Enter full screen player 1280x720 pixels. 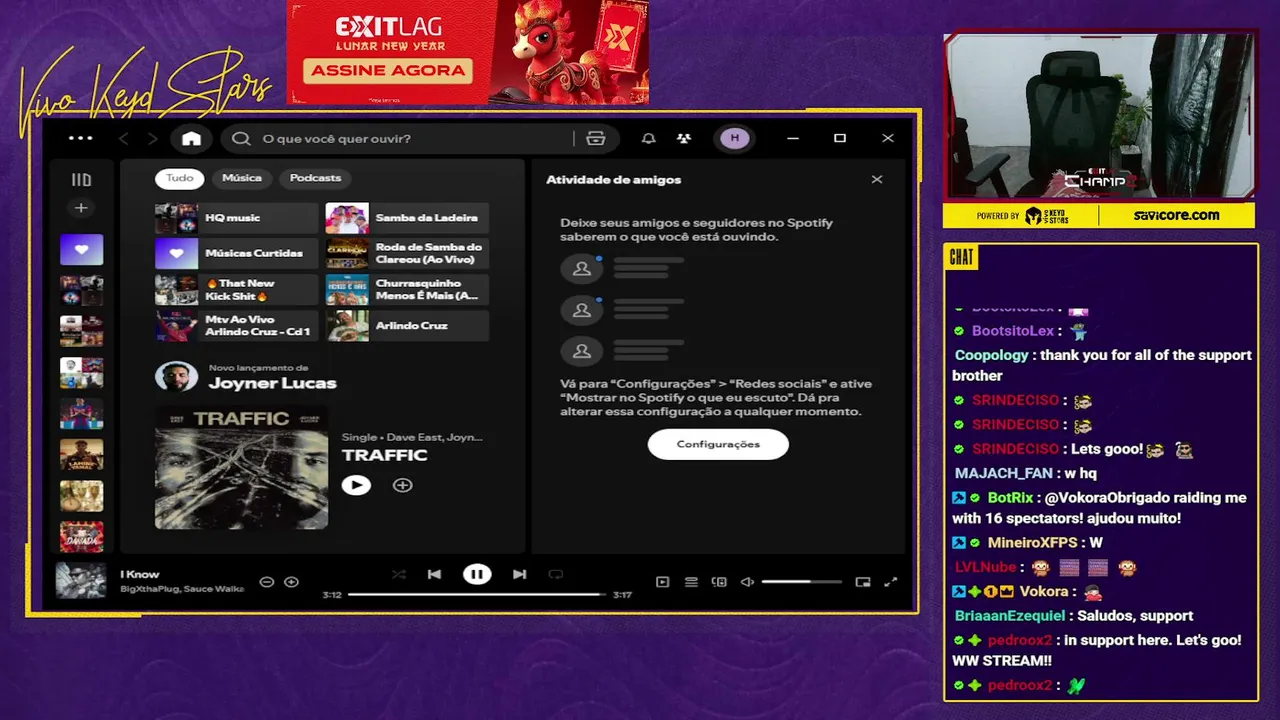click(891, 582)
